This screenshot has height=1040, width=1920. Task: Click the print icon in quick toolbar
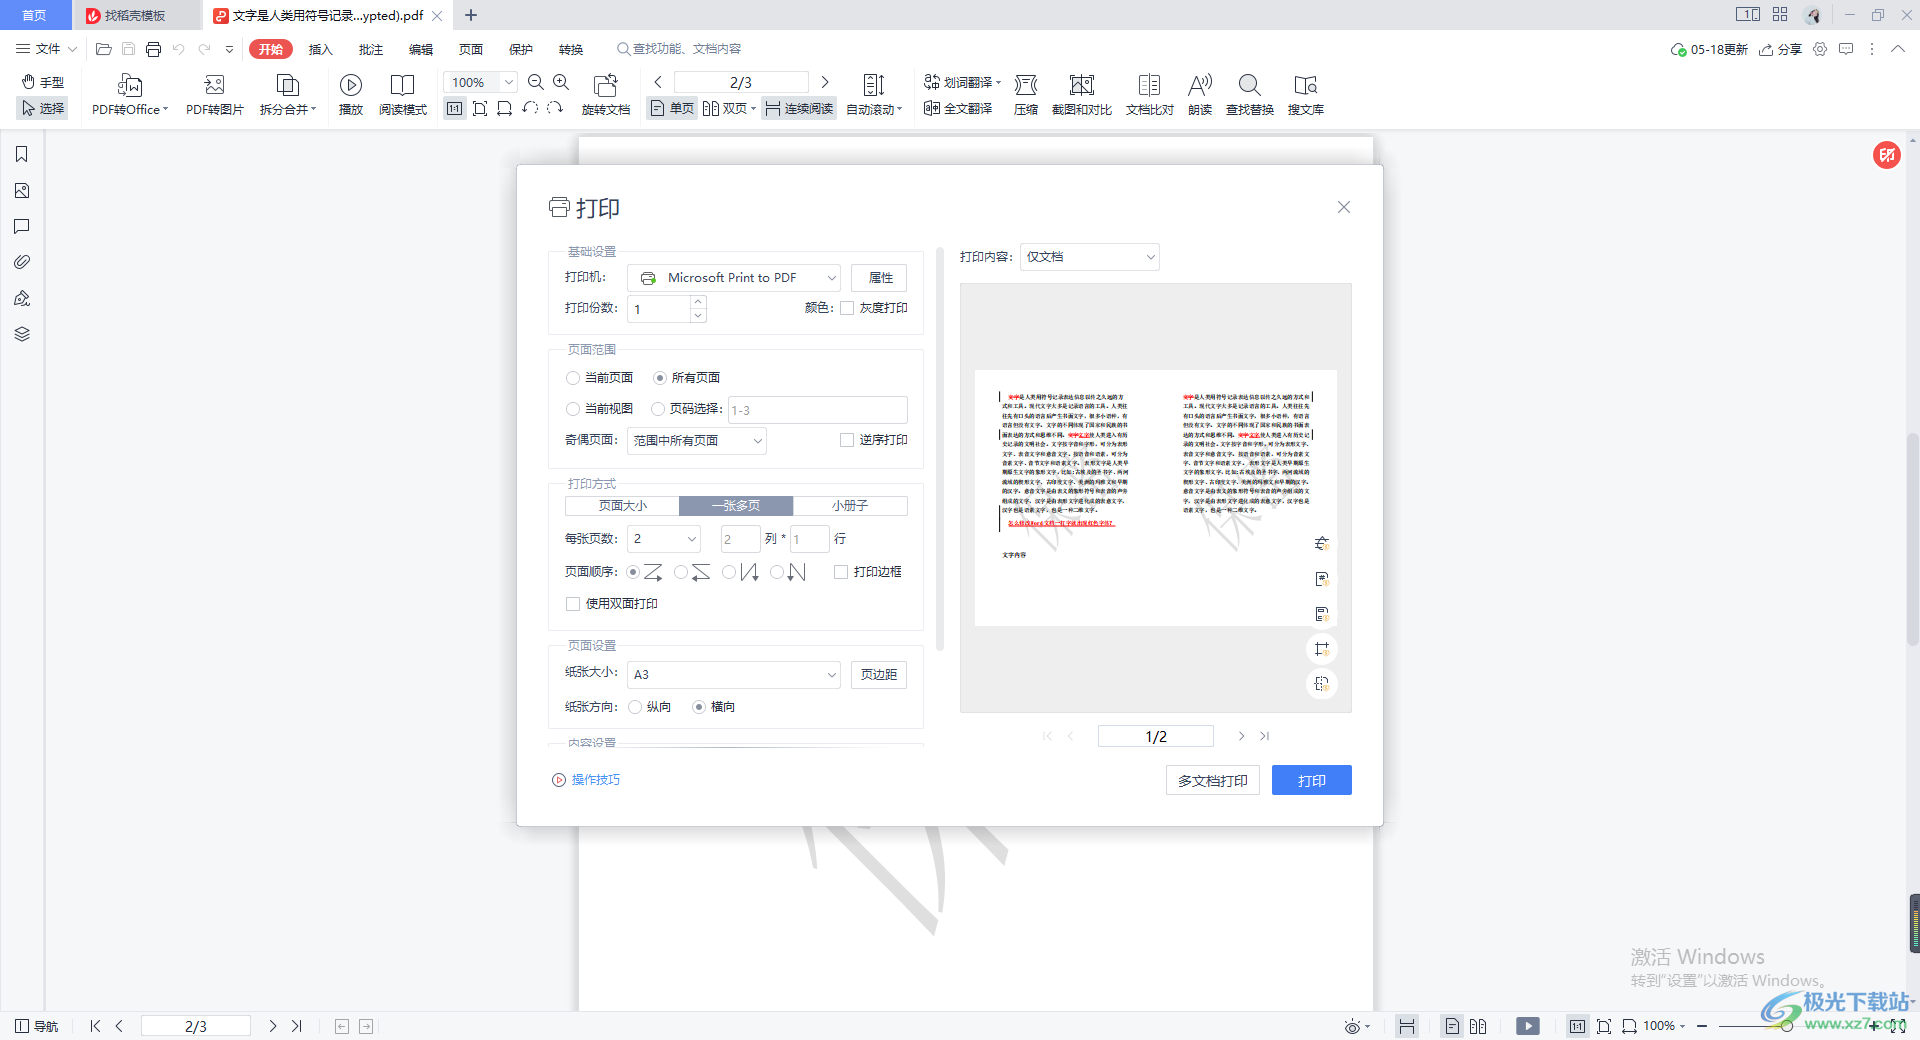point(153,49)
